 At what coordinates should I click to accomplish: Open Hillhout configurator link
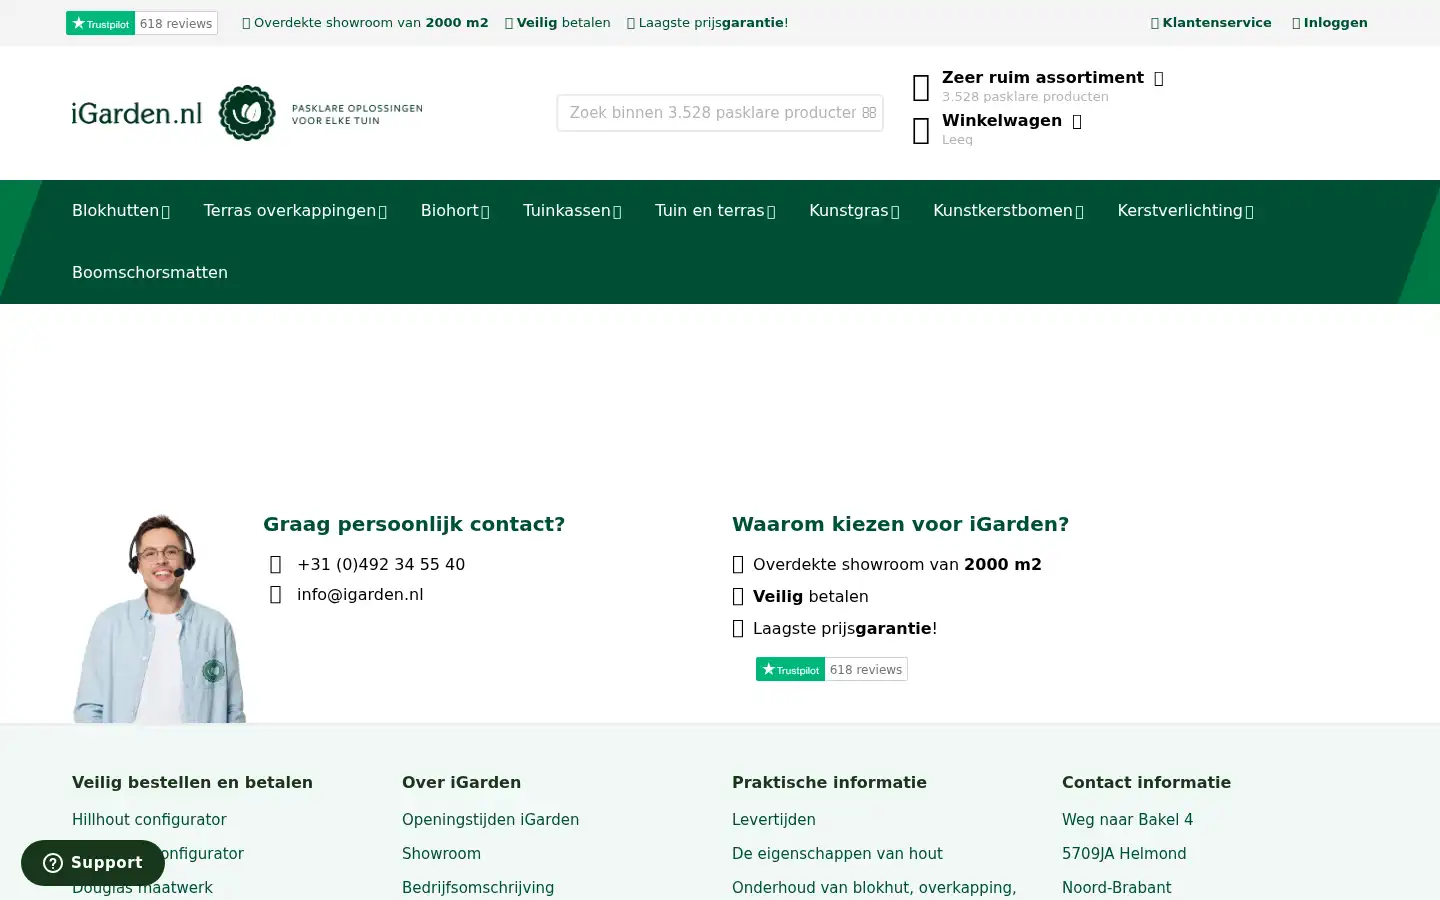[x=149, y=820]
